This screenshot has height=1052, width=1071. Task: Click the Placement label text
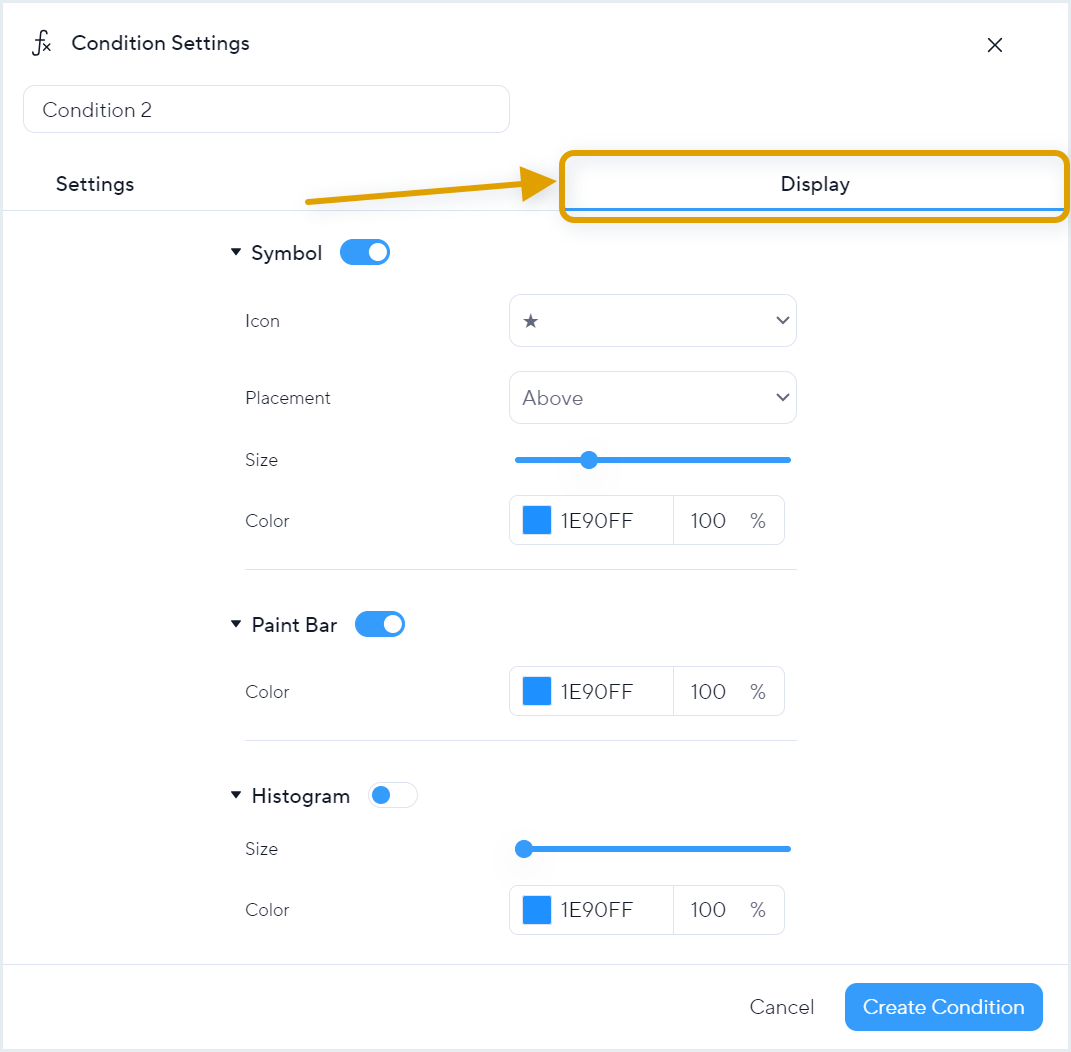click(288, 398)
